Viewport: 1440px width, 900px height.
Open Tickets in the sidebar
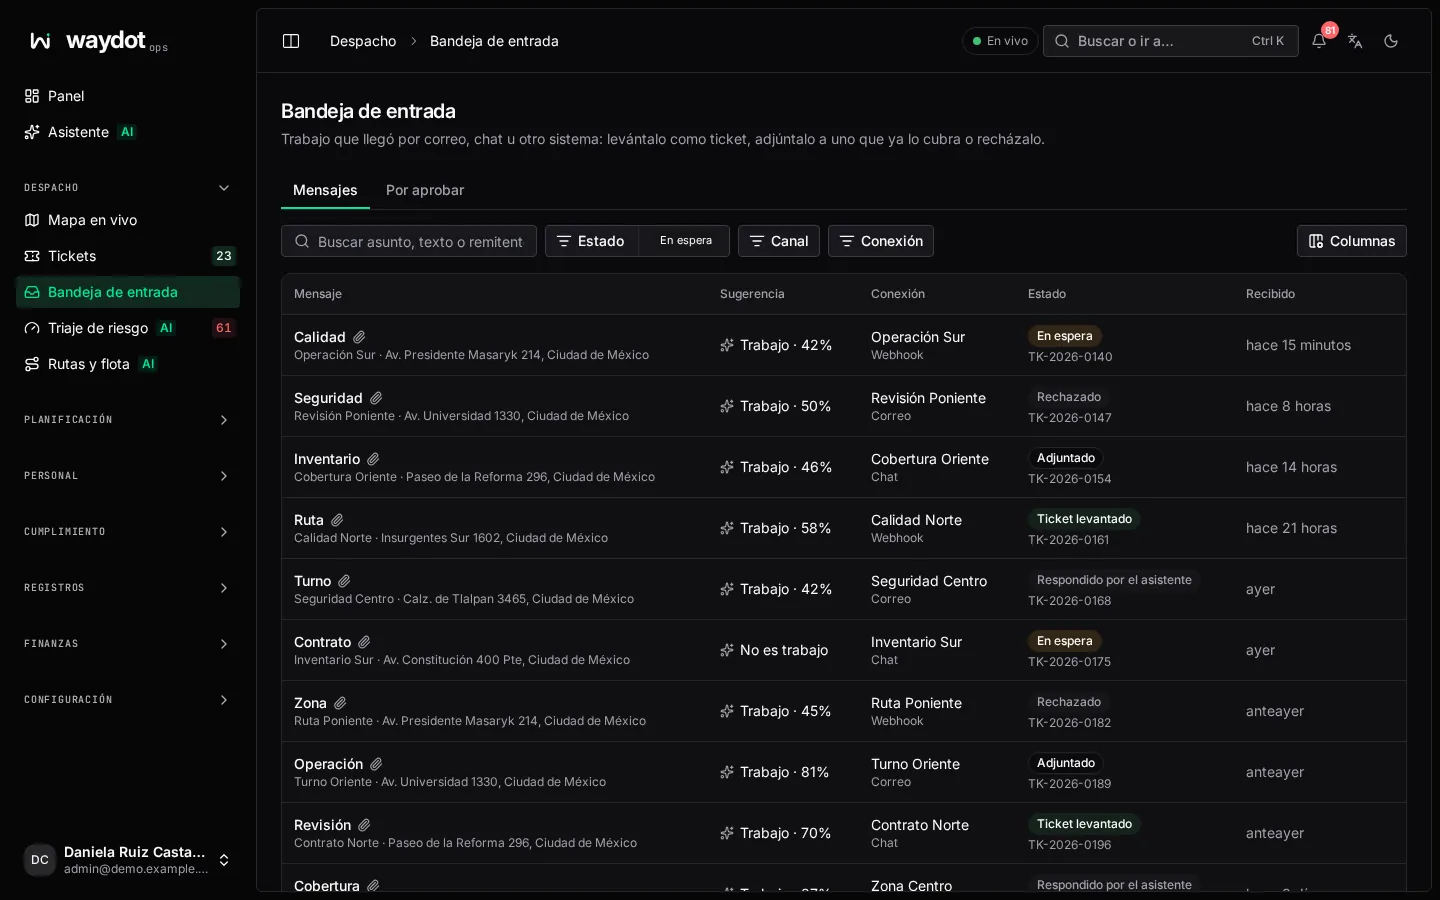(x=128, y=256)
